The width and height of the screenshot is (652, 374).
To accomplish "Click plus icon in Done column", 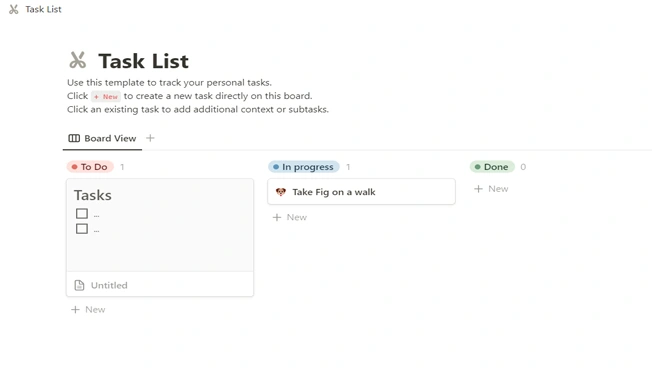I will [x=479, y=189].
